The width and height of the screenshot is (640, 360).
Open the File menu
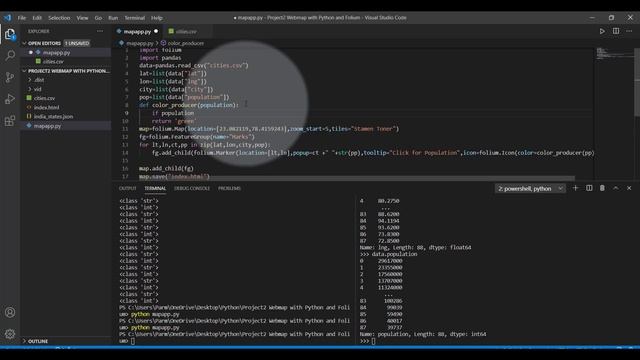(22, 18)
